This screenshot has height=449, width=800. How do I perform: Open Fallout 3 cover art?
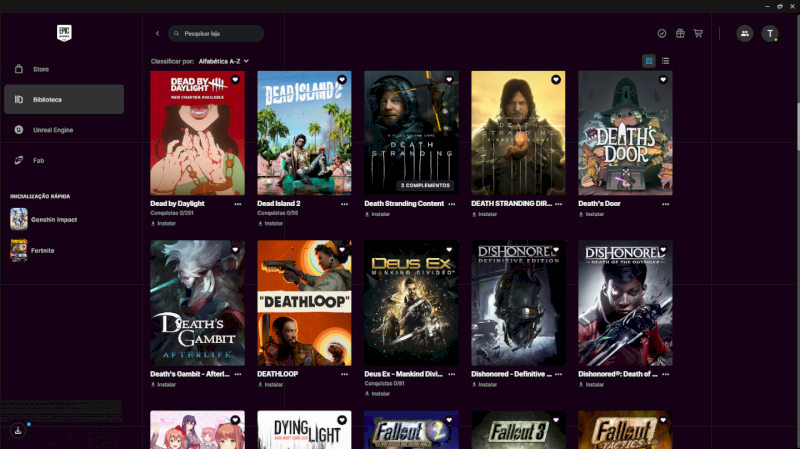518,430
